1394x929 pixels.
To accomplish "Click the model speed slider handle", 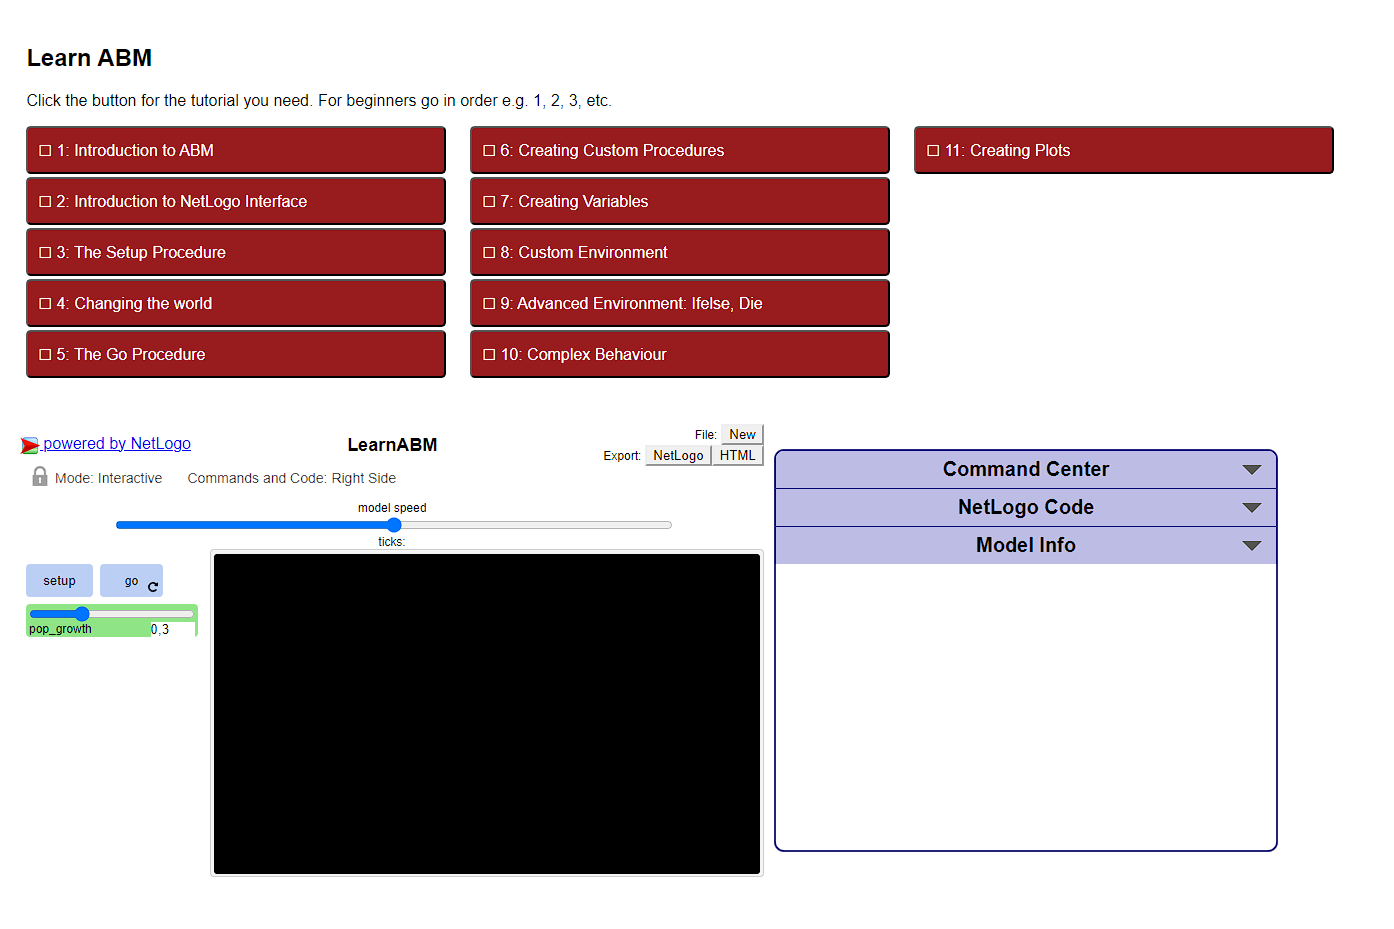I will [x=394, y=525].
